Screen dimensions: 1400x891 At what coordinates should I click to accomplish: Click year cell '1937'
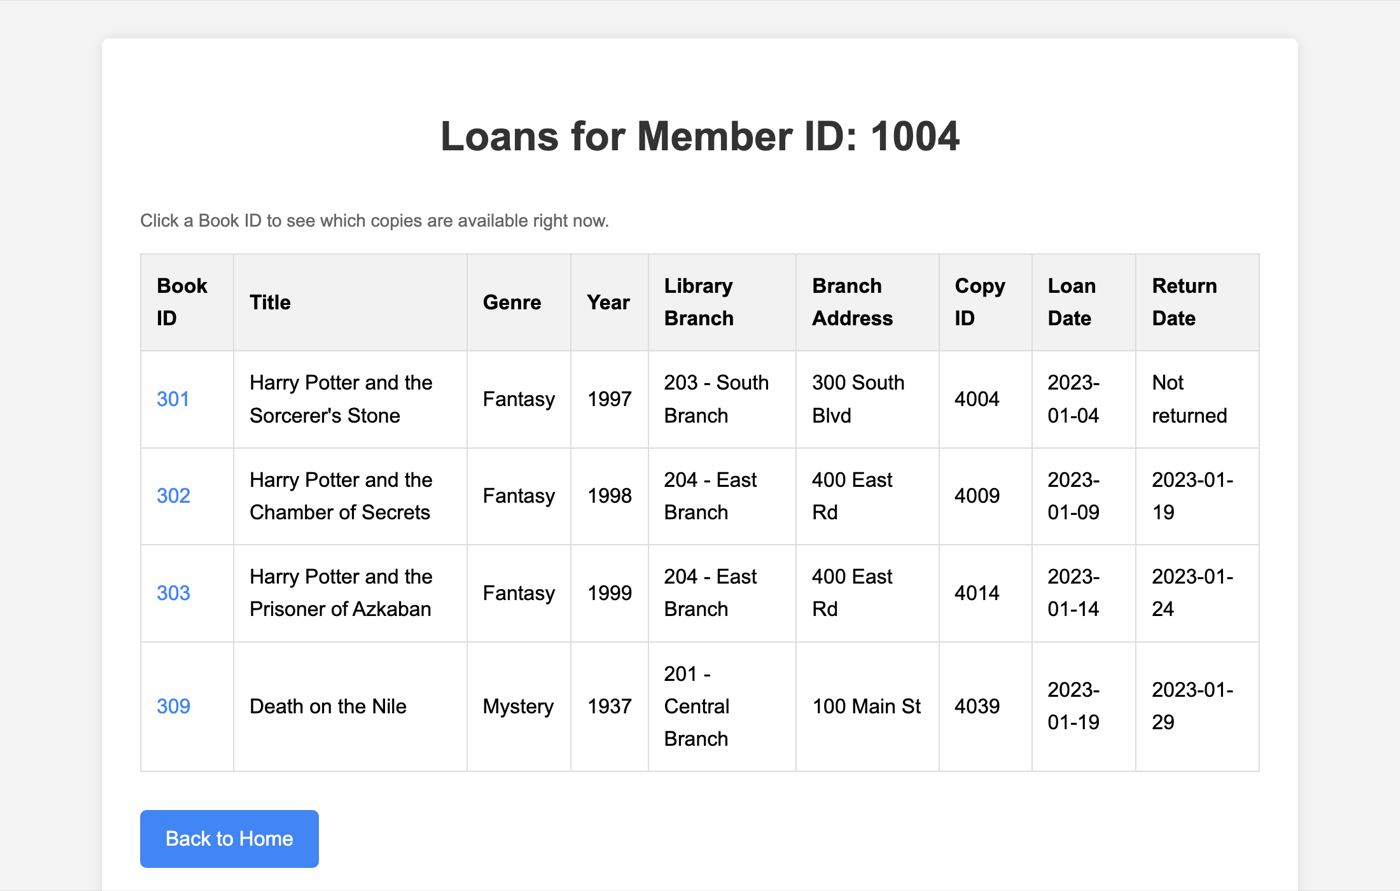(x=610, y=706)
